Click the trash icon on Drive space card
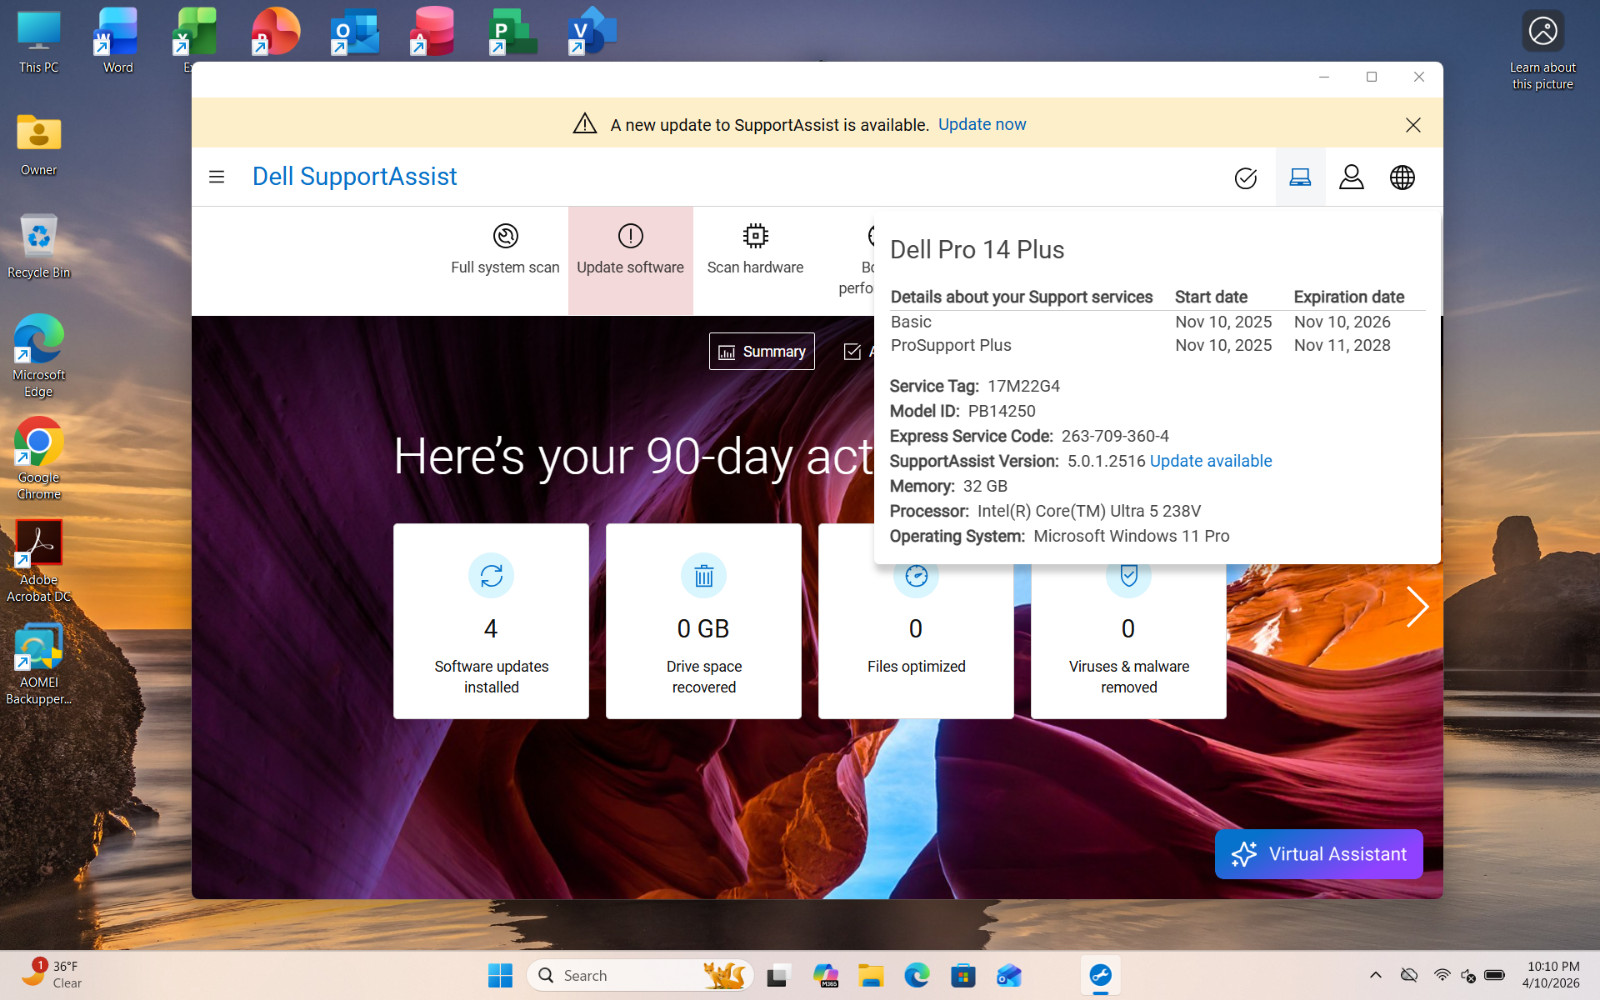 704,576
